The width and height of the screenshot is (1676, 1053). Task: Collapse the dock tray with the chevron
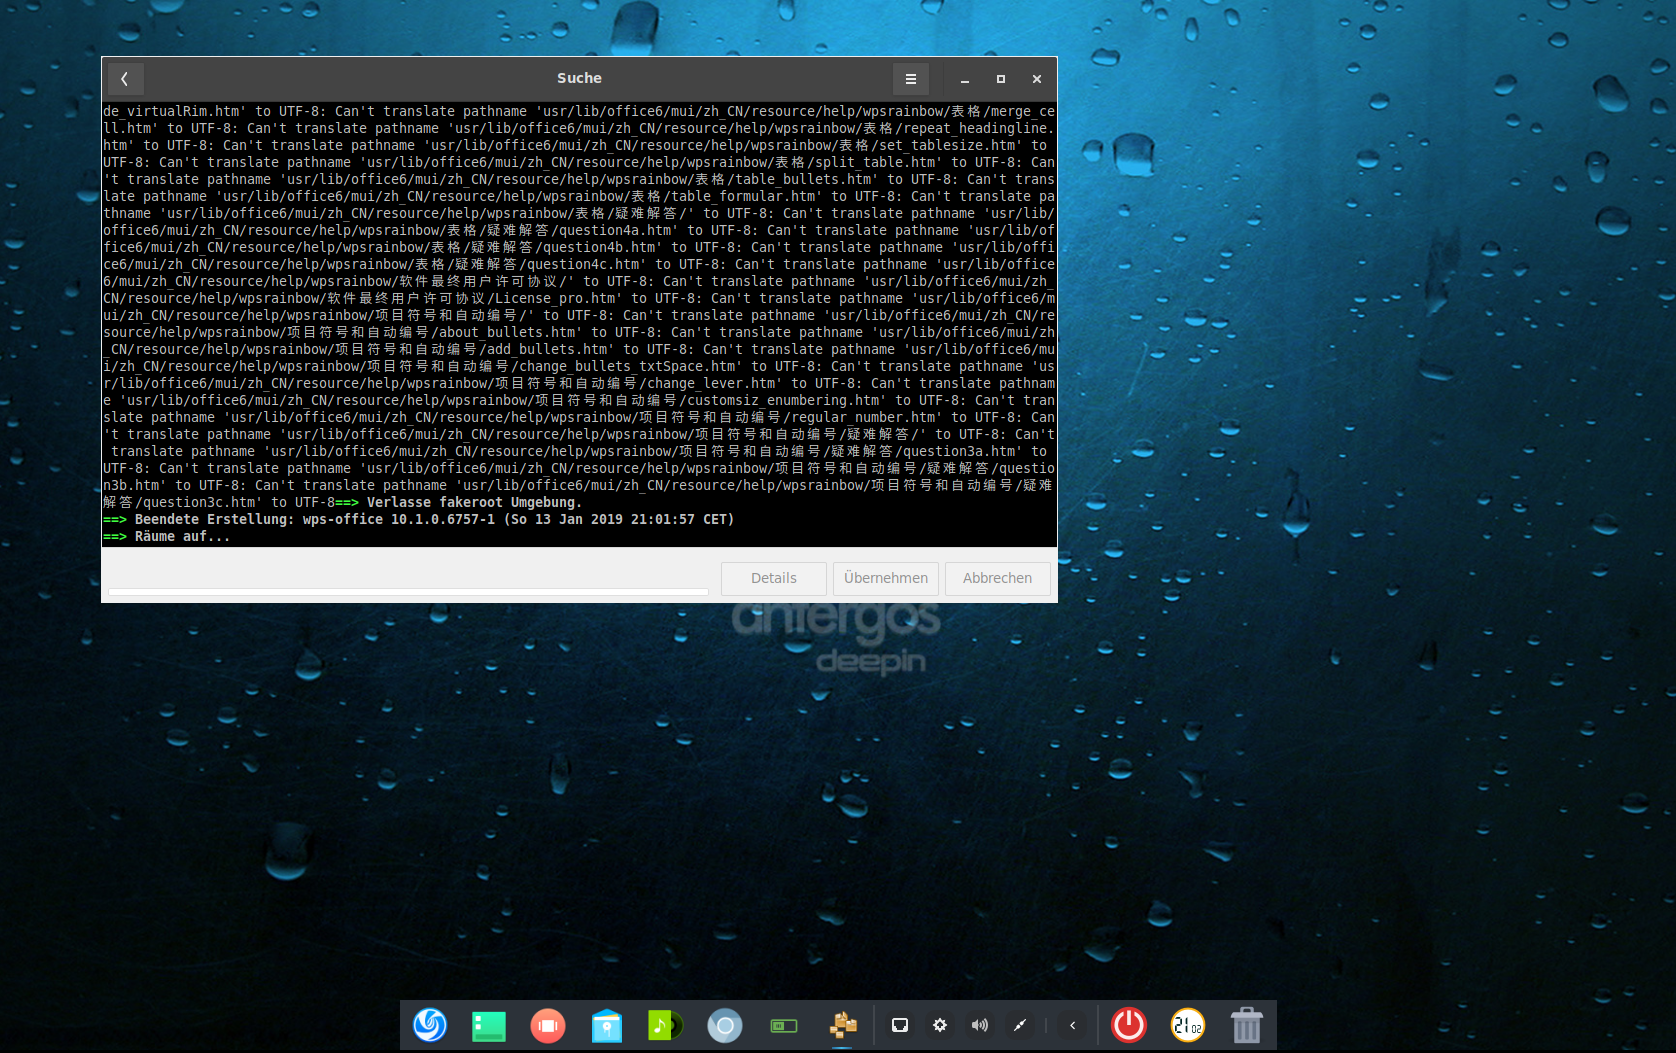click(x=1072, y=1025)
